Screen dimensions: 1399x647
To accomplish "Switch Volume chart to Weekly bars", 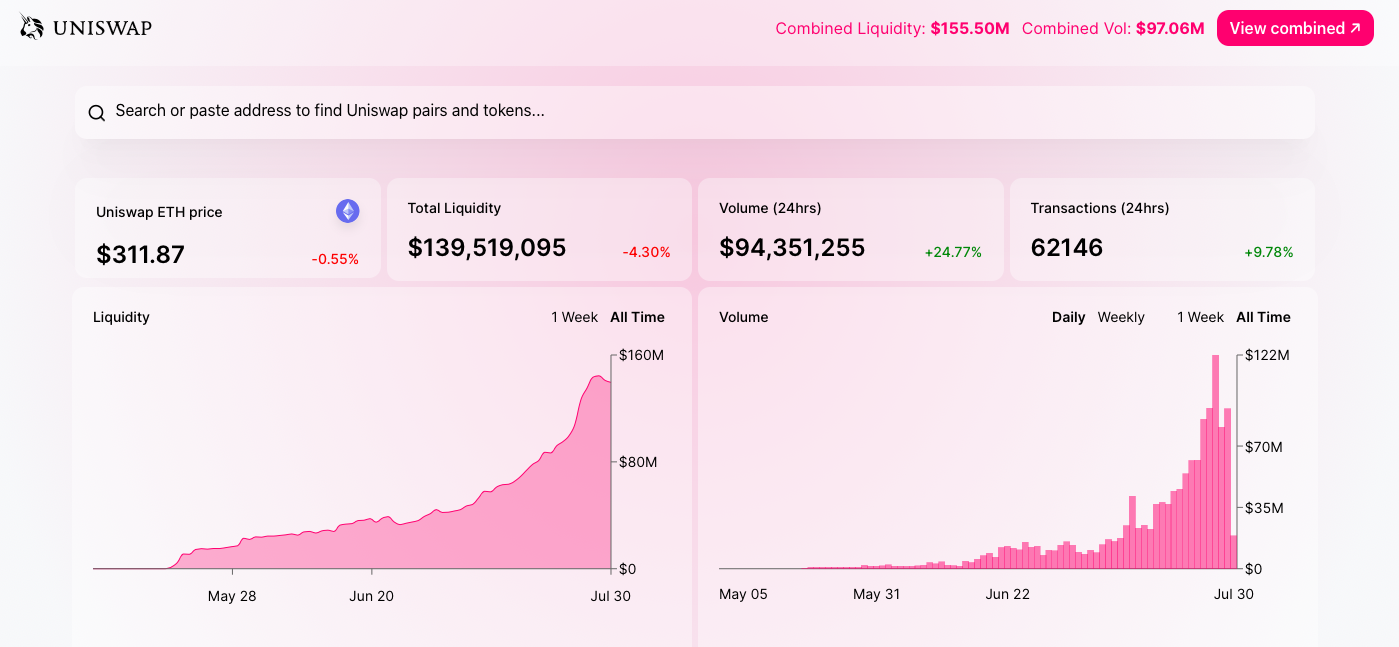I will pos(1121,317).
